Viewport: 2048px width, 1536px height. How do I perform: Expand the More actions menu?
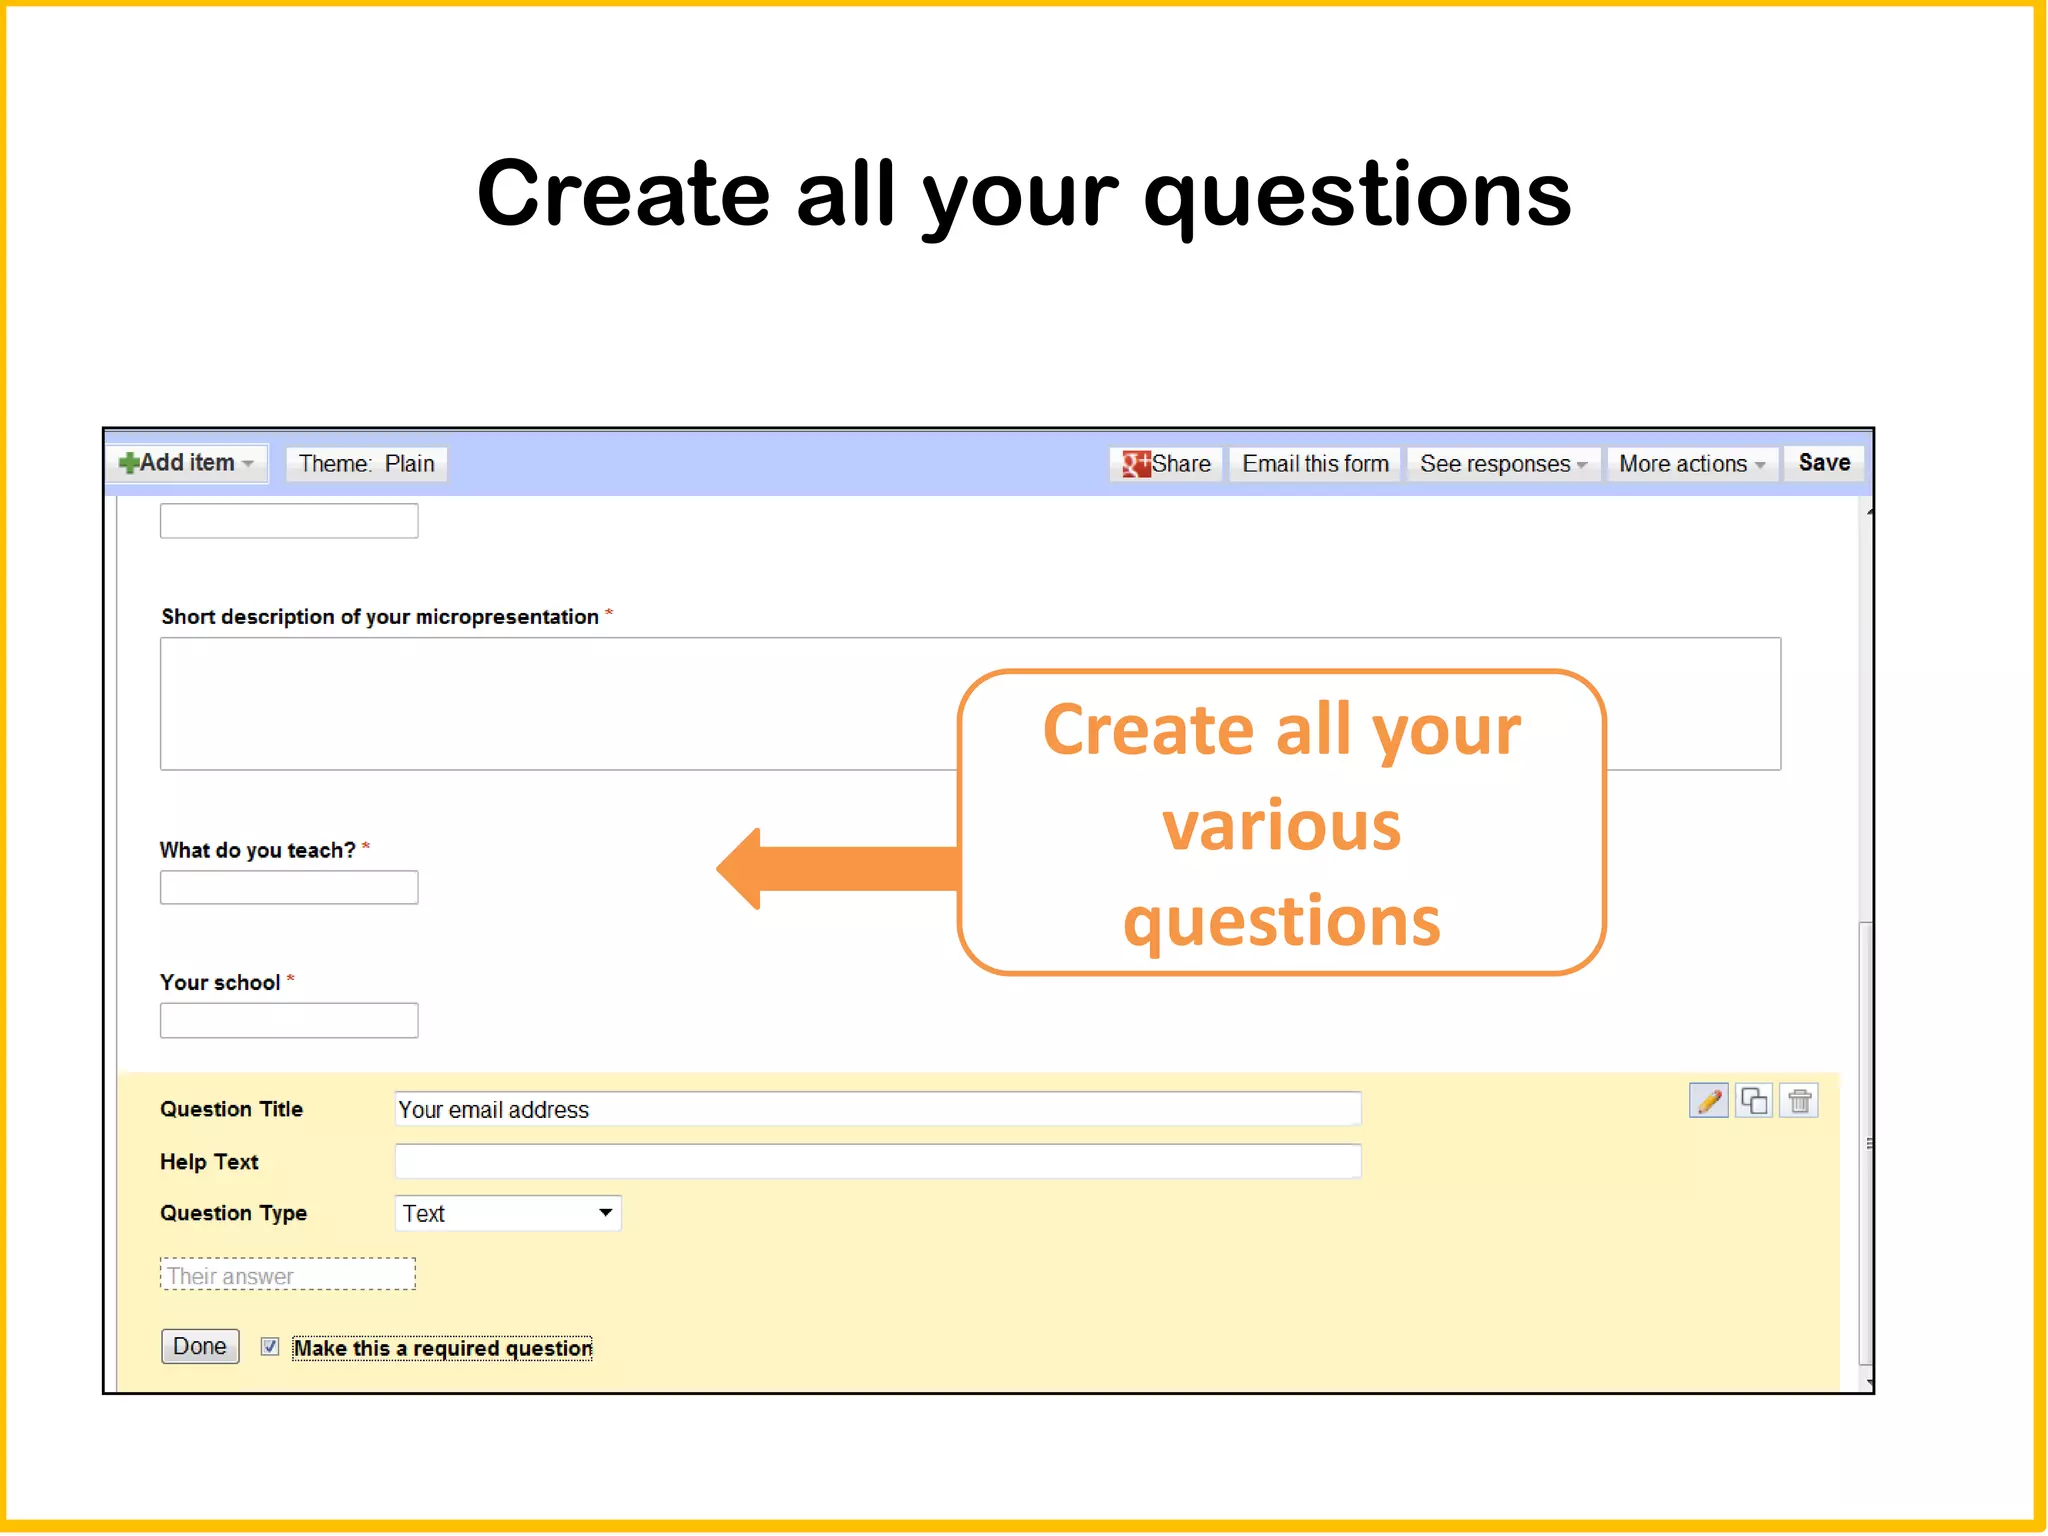point(1691,464)
